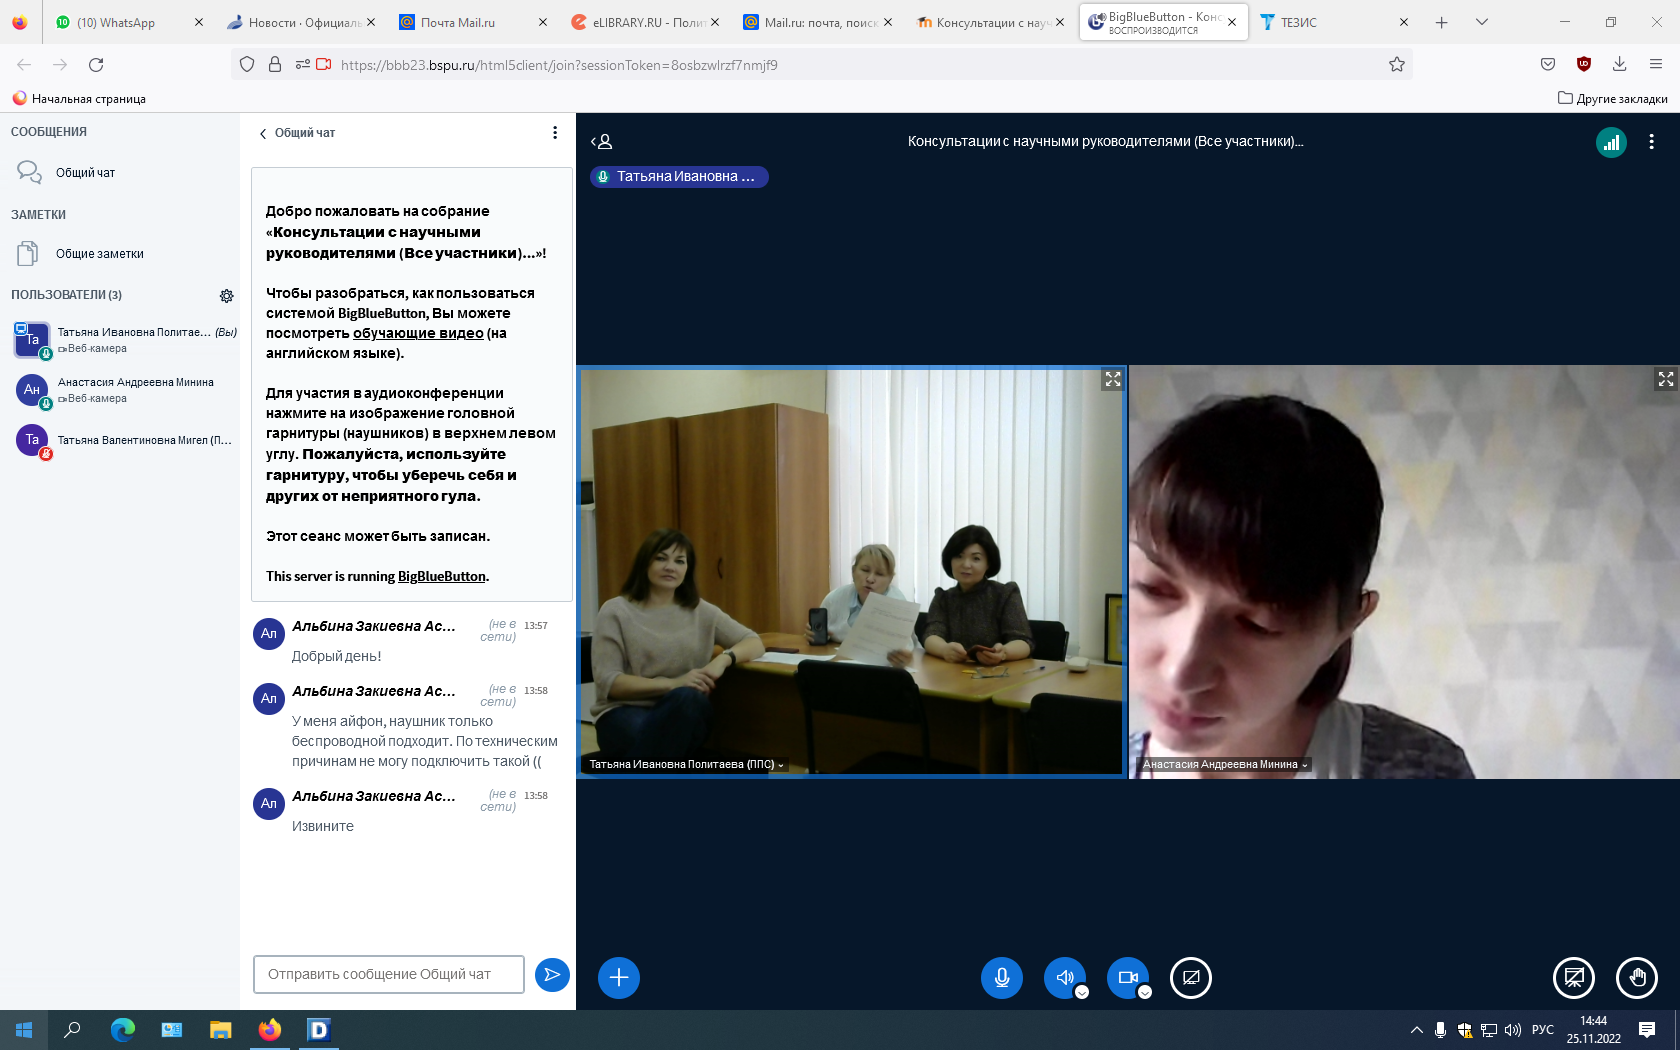Click the share screen button

pyautogui.click(x=1190, y=977)
